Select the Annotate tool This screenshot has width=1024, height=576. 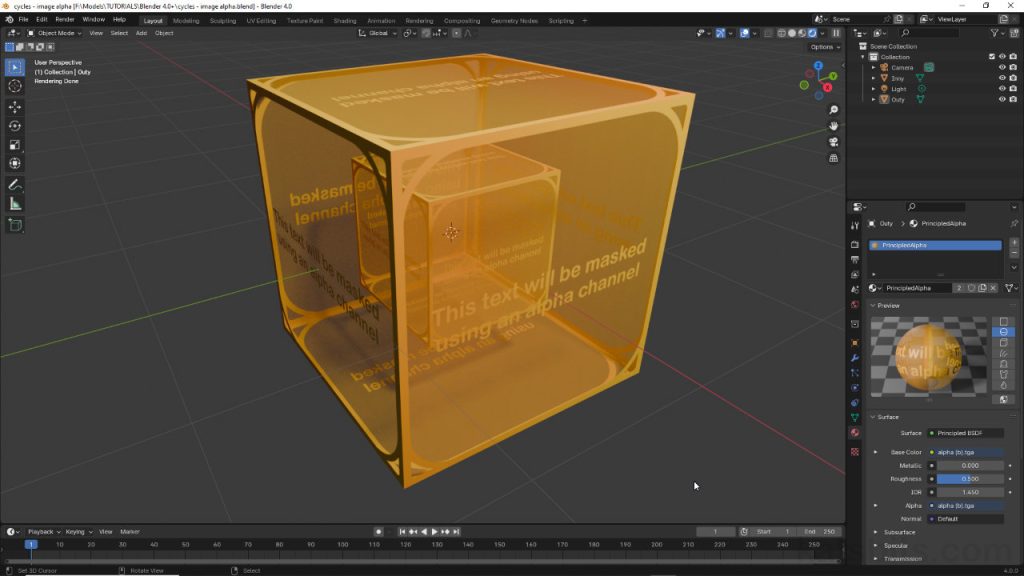(14, 186)
